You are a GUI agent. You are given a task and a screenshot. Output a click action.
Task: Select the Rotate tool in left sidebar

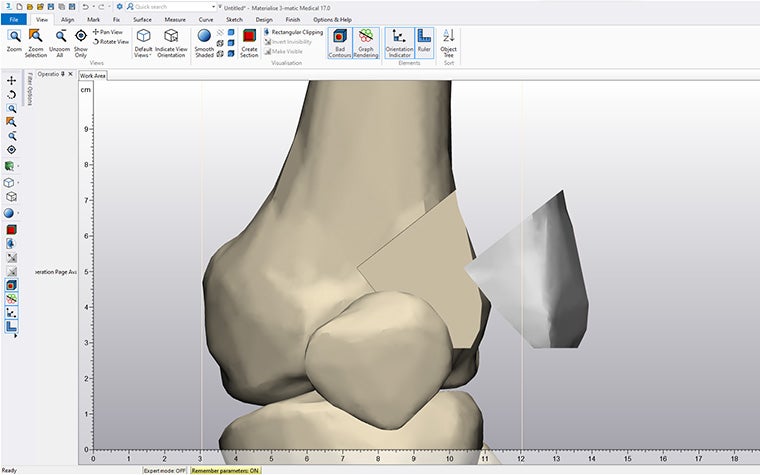12,95
